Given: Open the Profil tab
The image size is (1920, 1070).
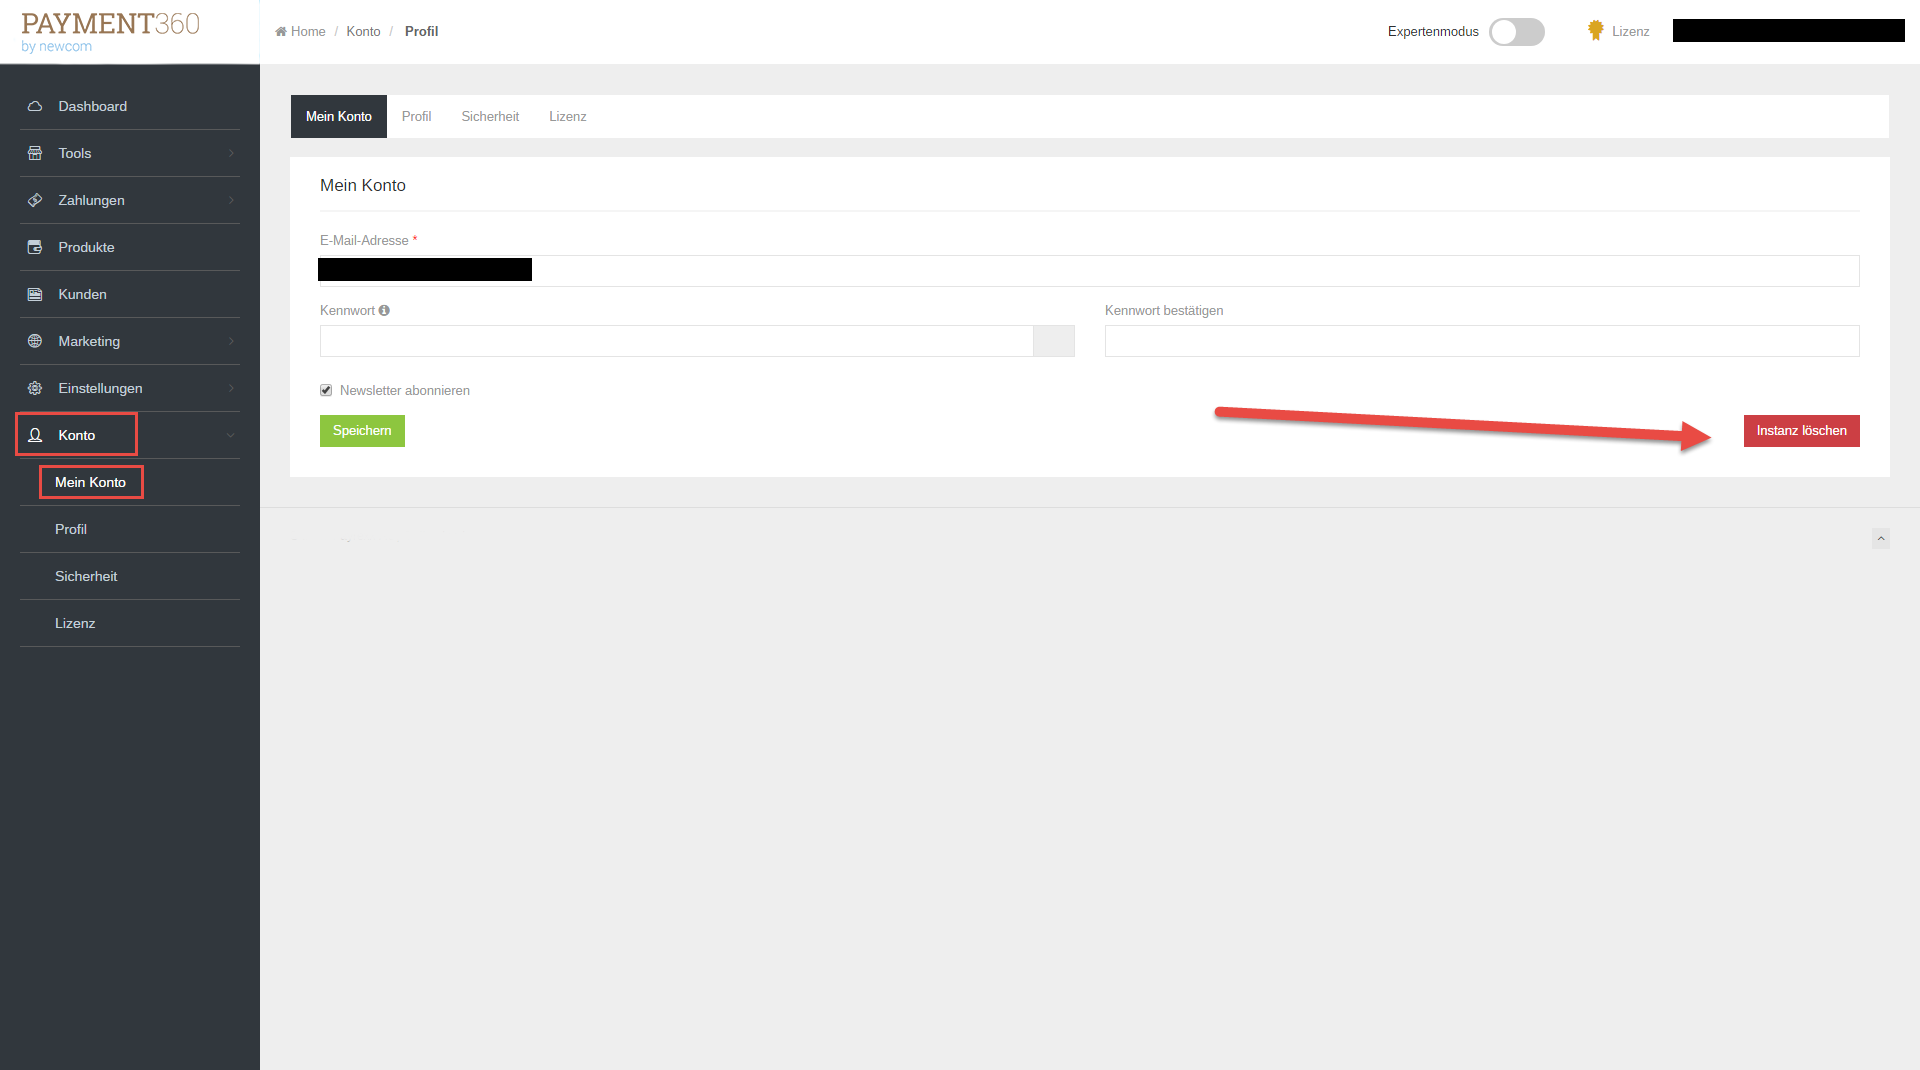Looking at the screenshot, I should pyautogui.click(x=416, y=117).
